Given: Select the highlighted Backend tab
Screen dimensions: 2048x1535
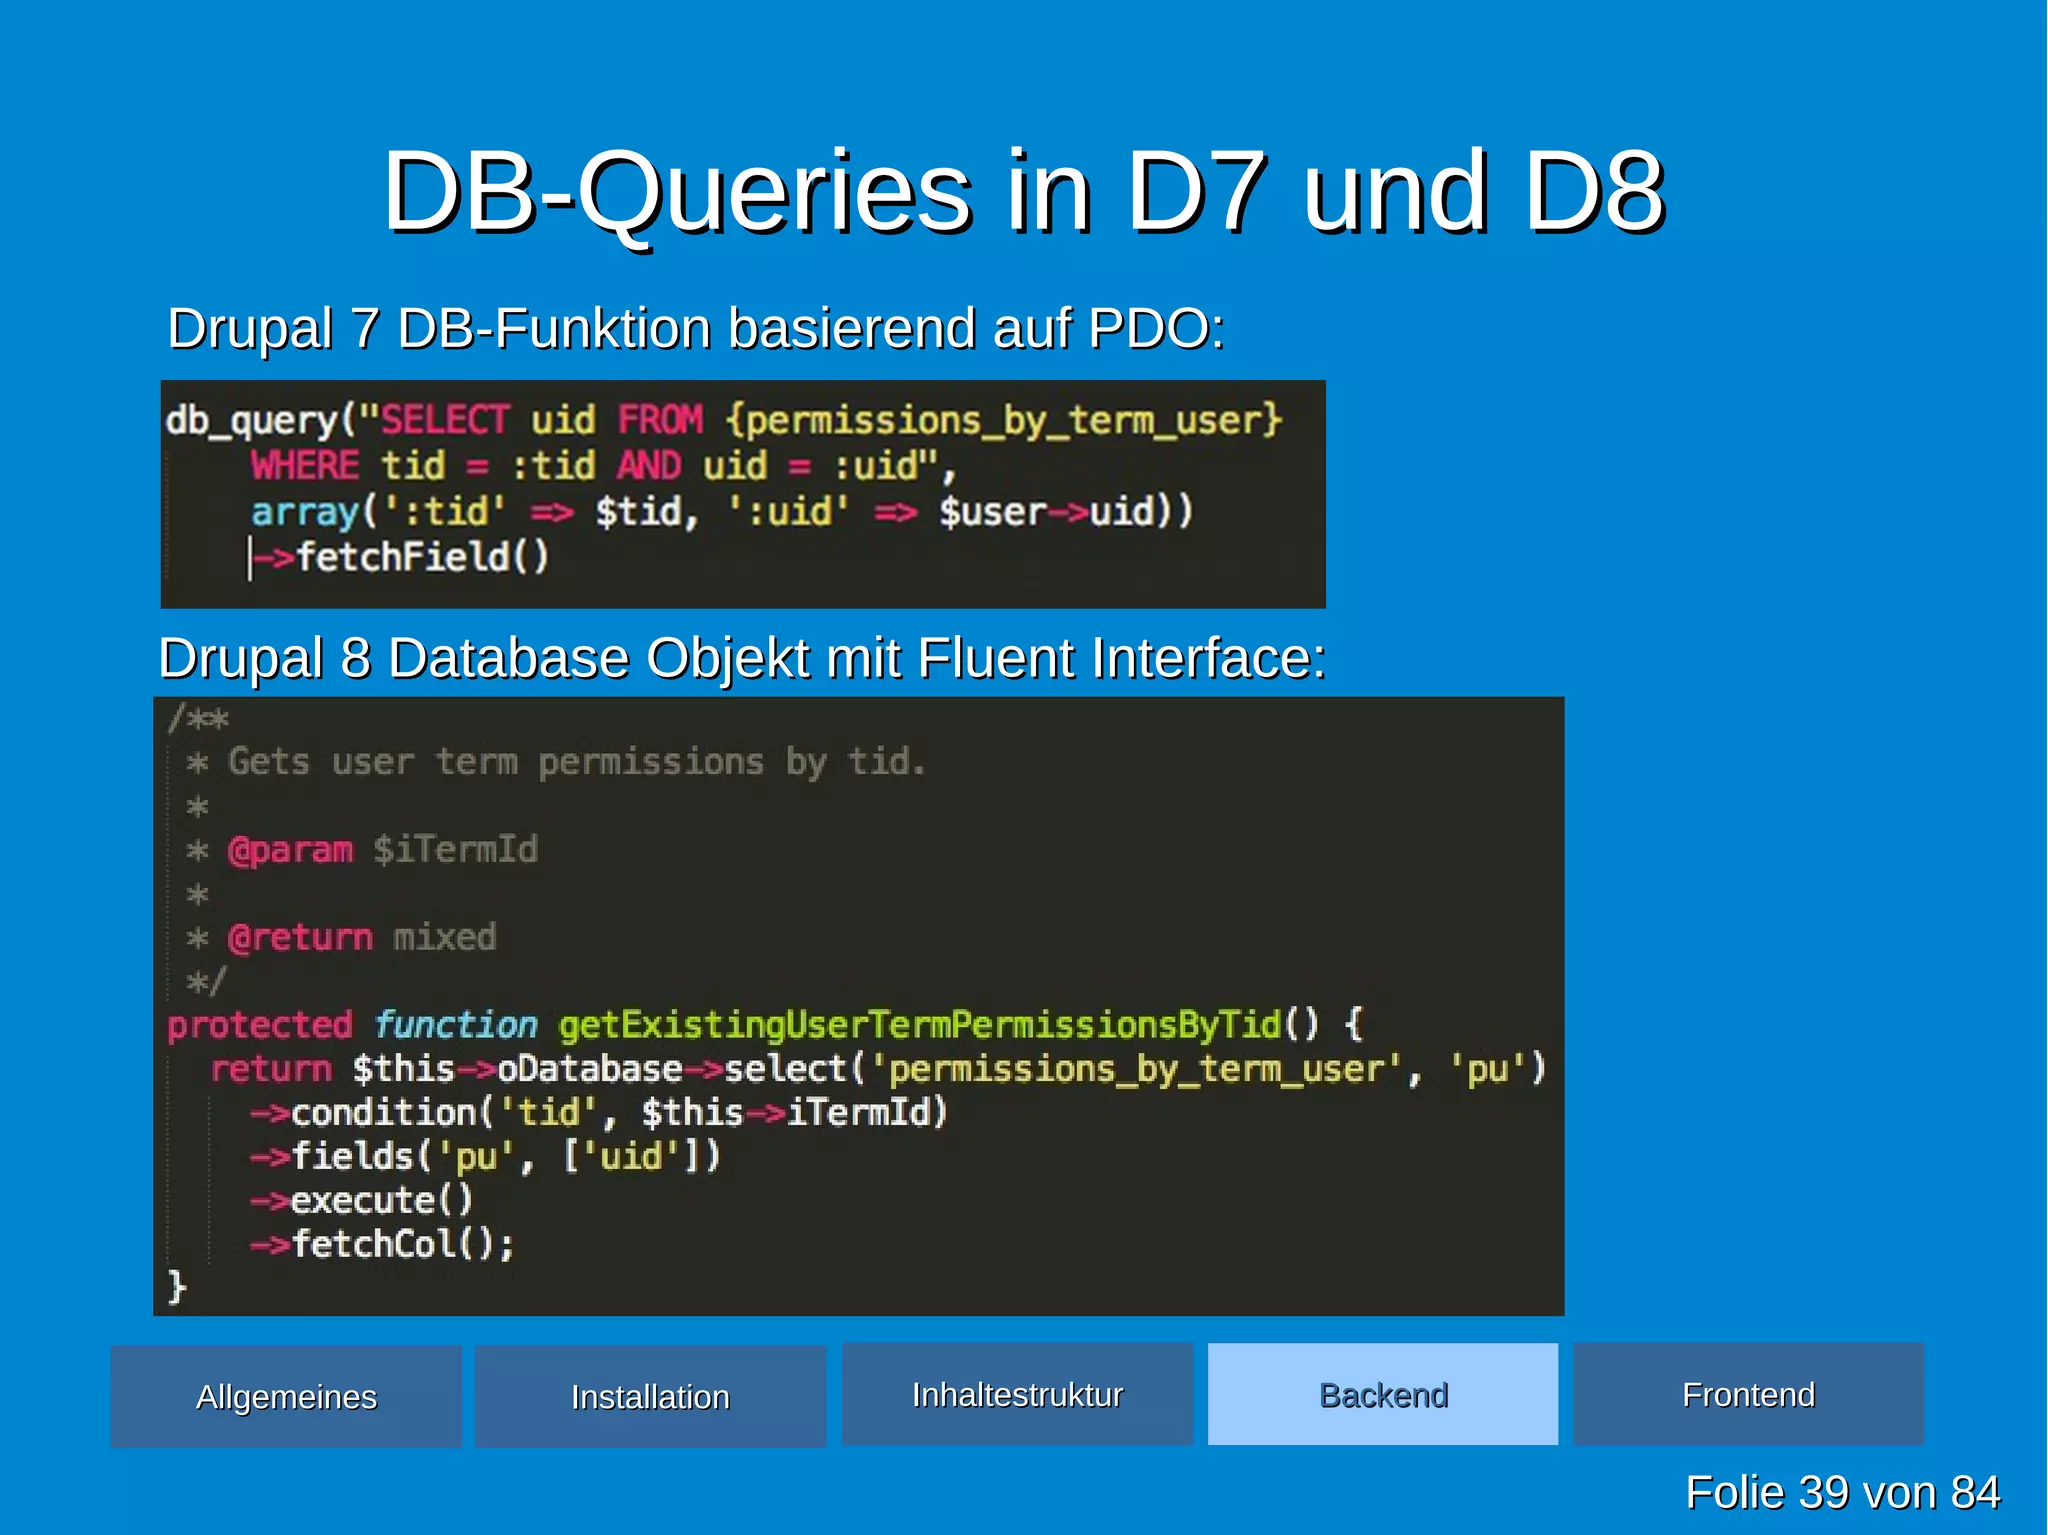Looking at the screenshot, I should tap(1383, 1394).
